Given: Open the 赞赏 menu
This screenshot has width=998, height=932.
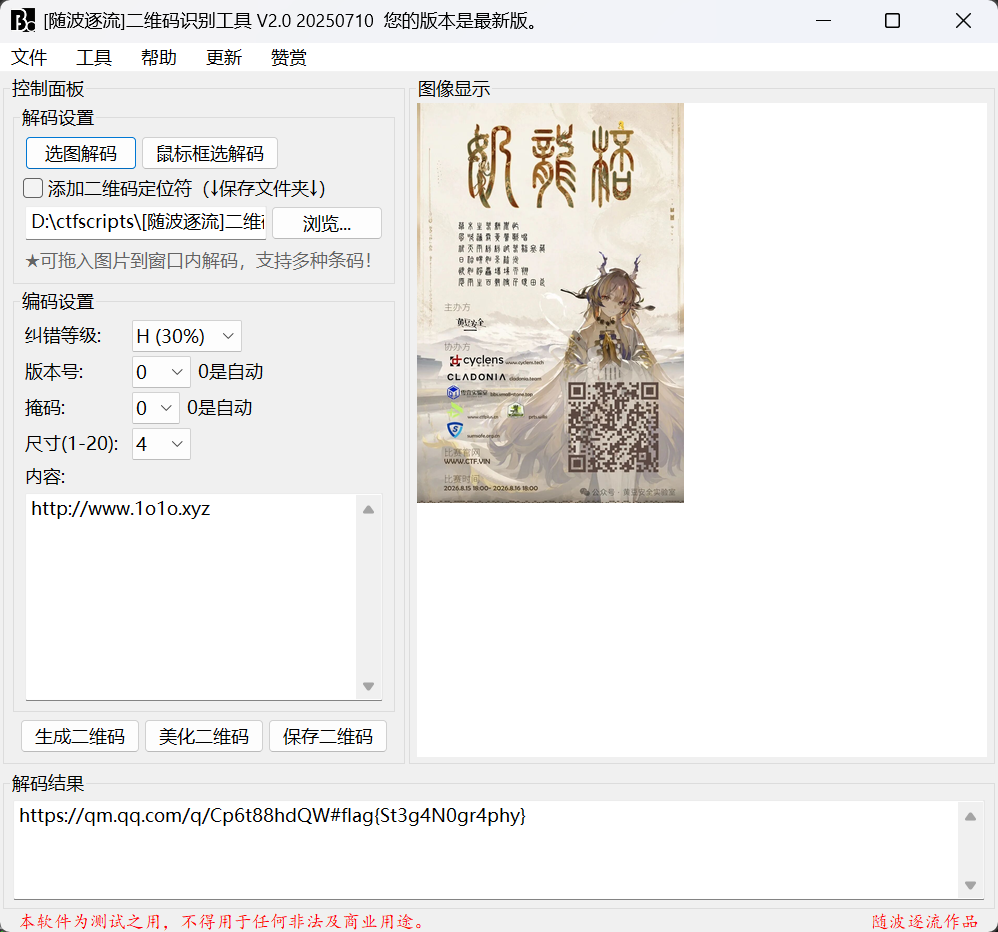Looking at the screenshot, I should [x=289, y=58].
